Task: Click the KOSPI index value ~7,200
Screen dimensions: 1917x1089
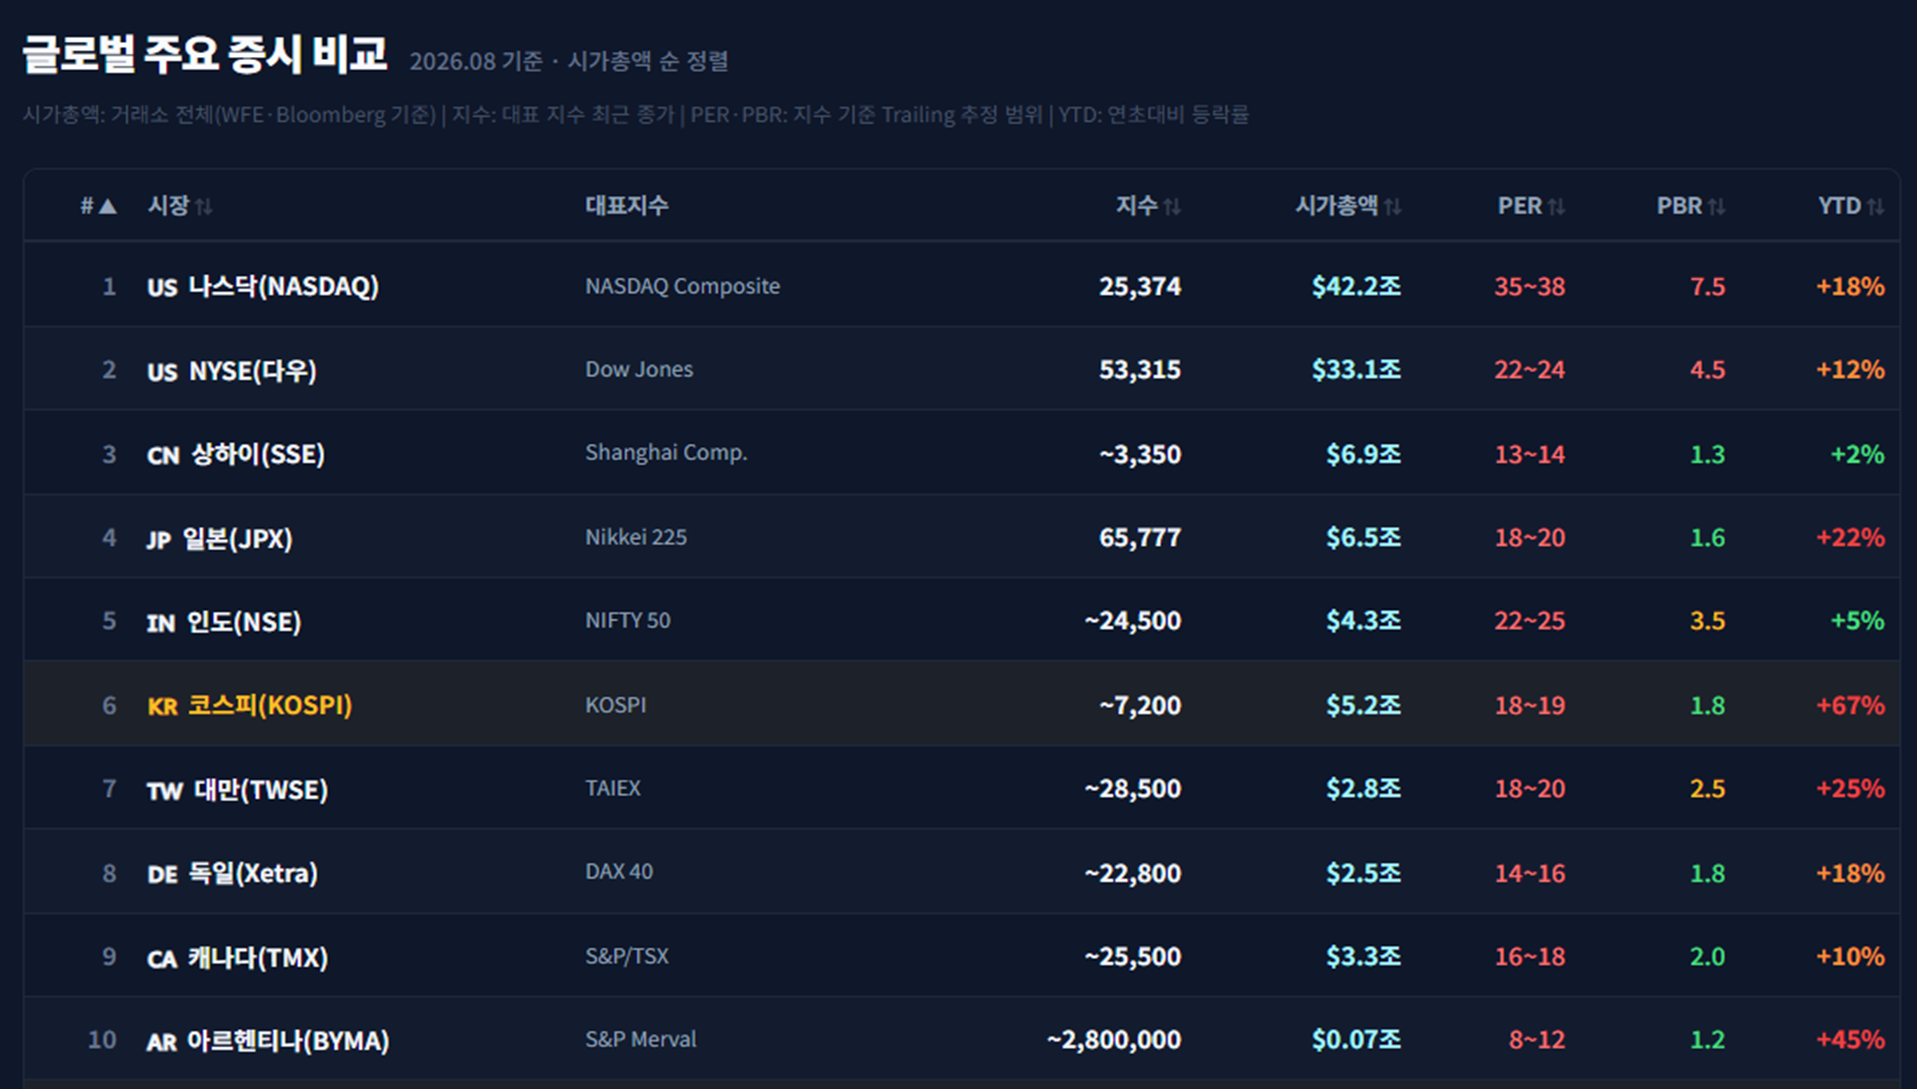Action: 1140,705
